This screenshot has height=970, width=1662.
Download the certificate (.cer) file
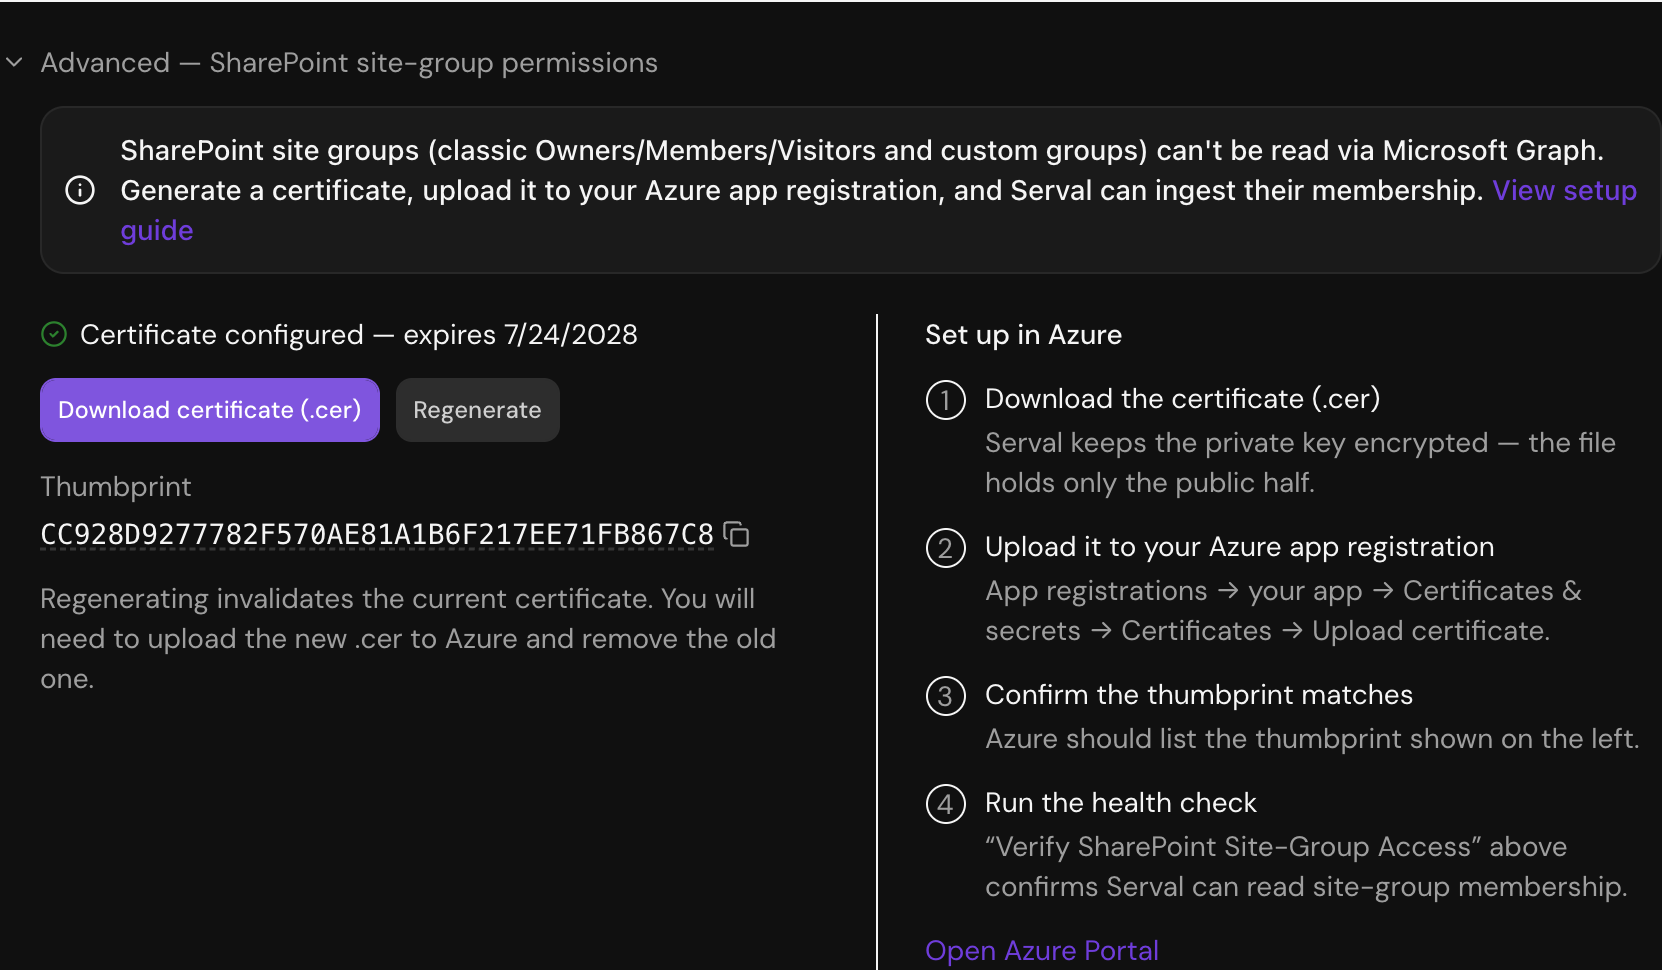[x=210, y=410]
